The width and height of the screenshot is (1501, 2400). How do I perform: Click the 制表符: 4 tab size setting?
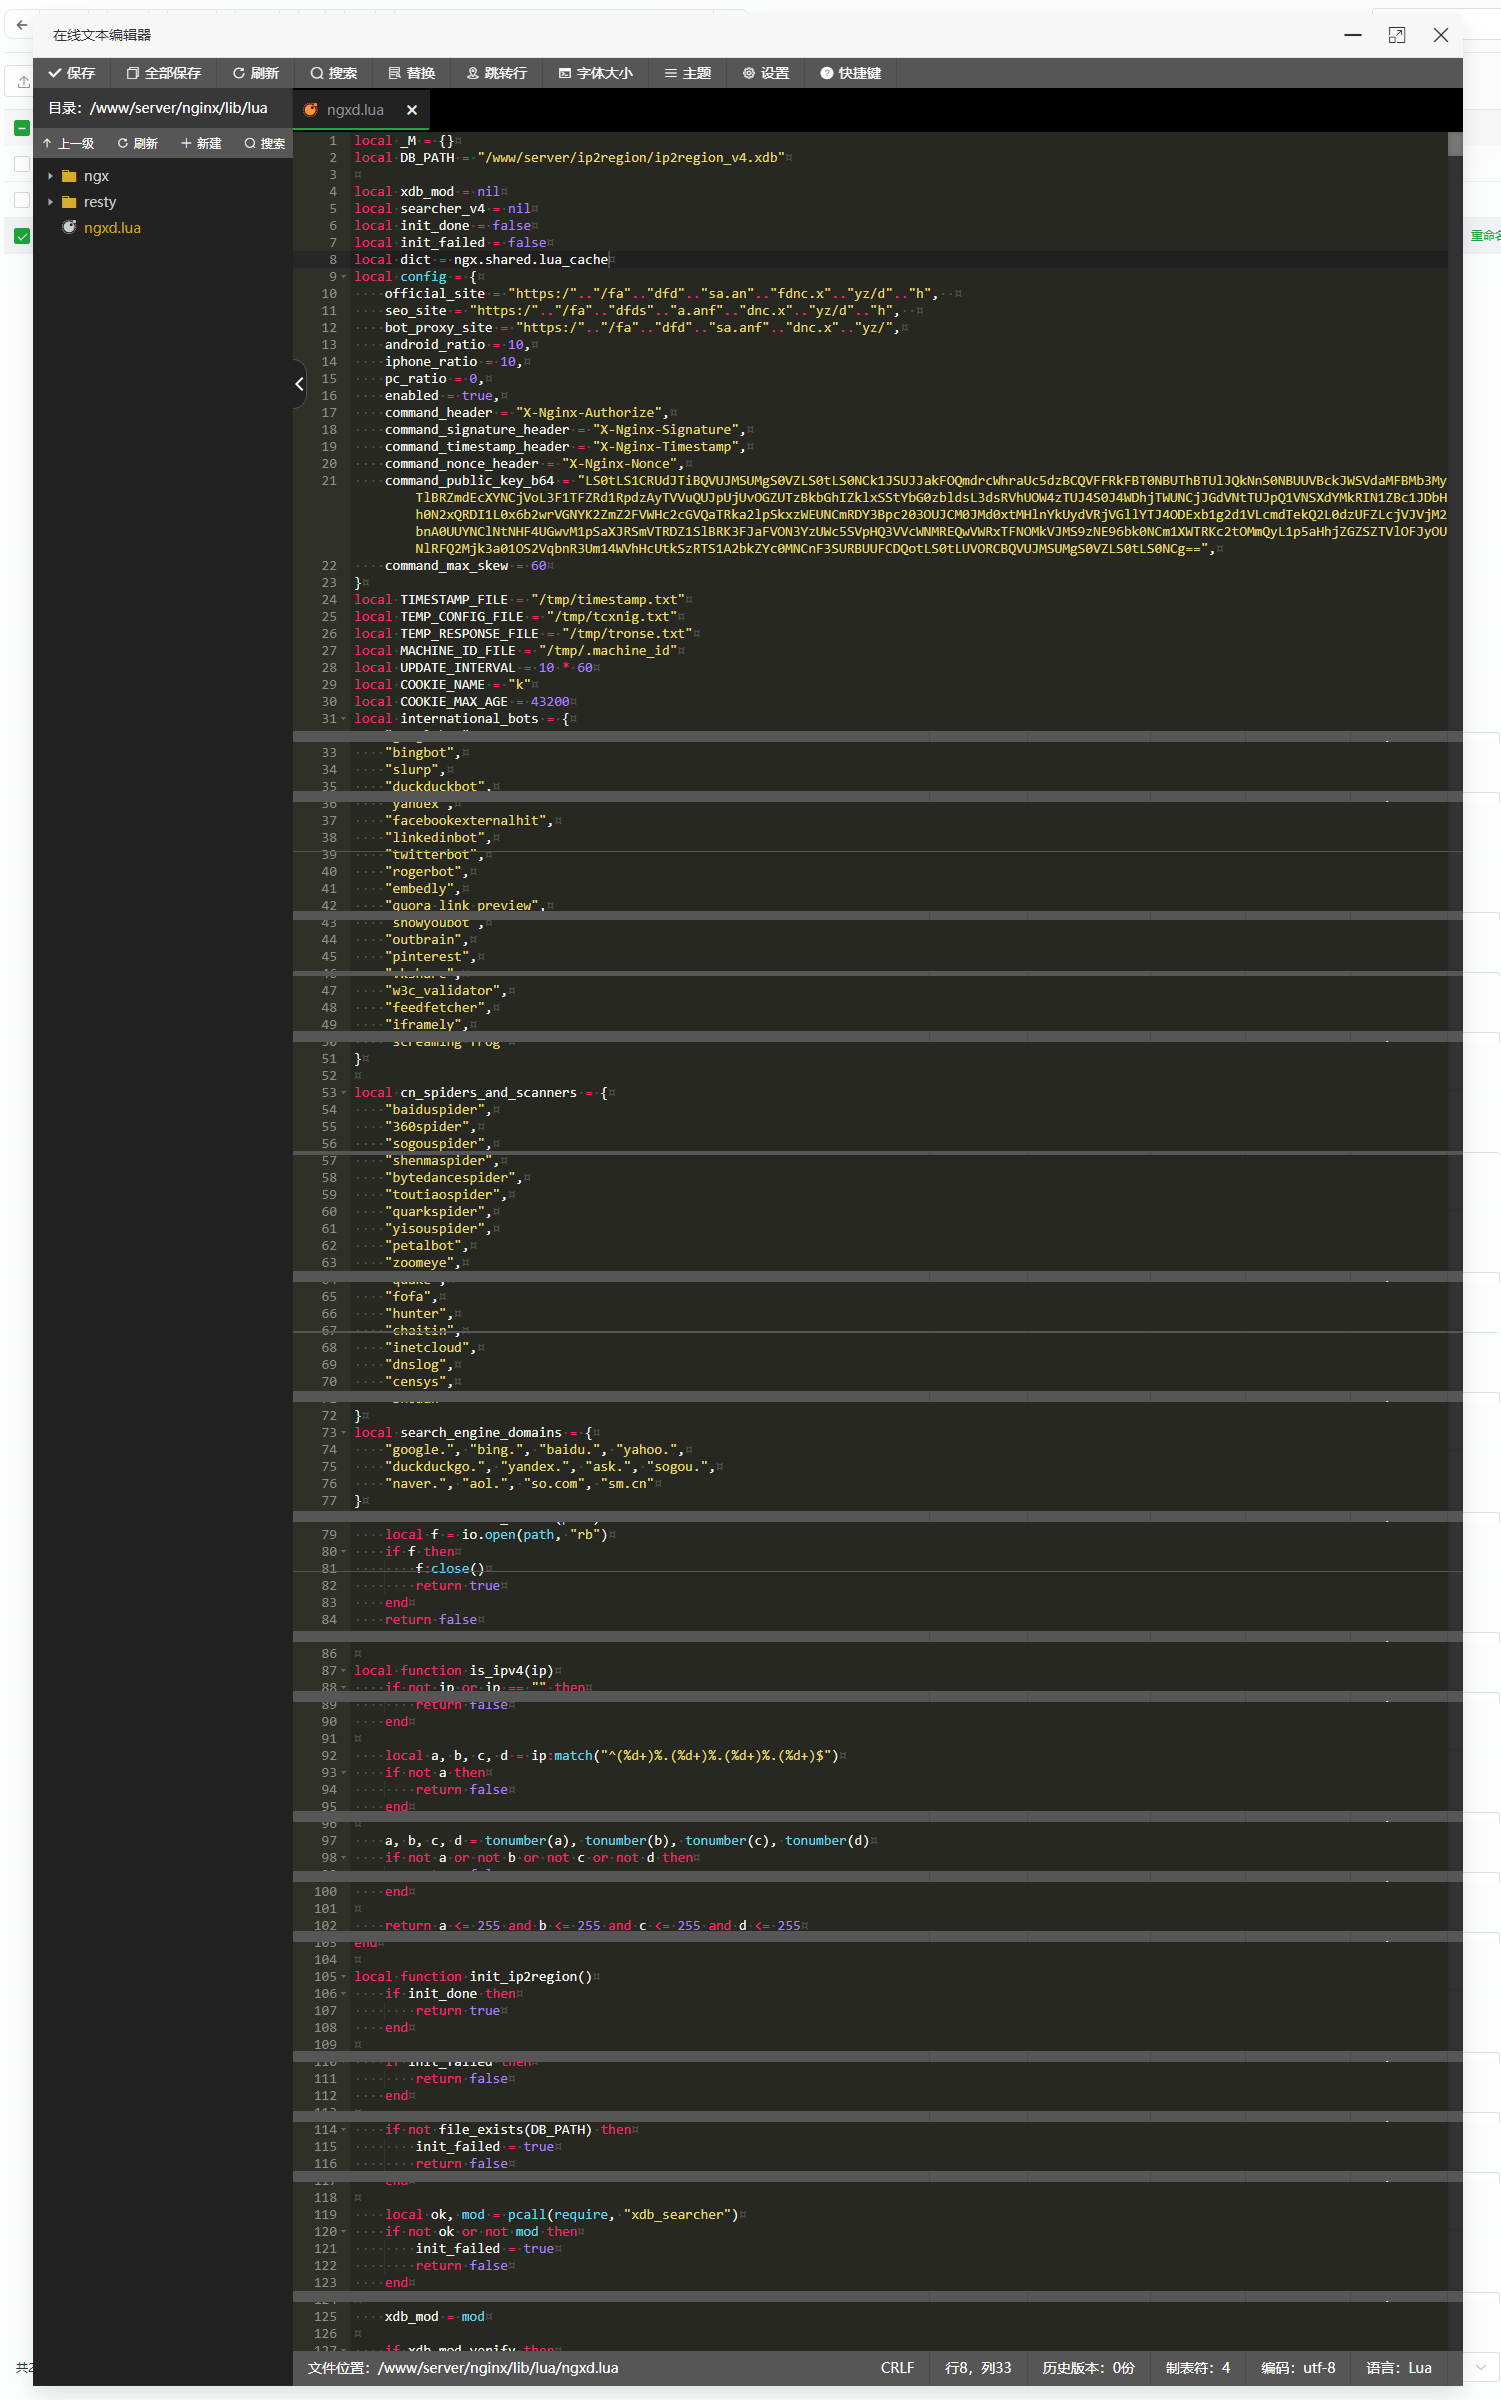coord(1197,2368)
